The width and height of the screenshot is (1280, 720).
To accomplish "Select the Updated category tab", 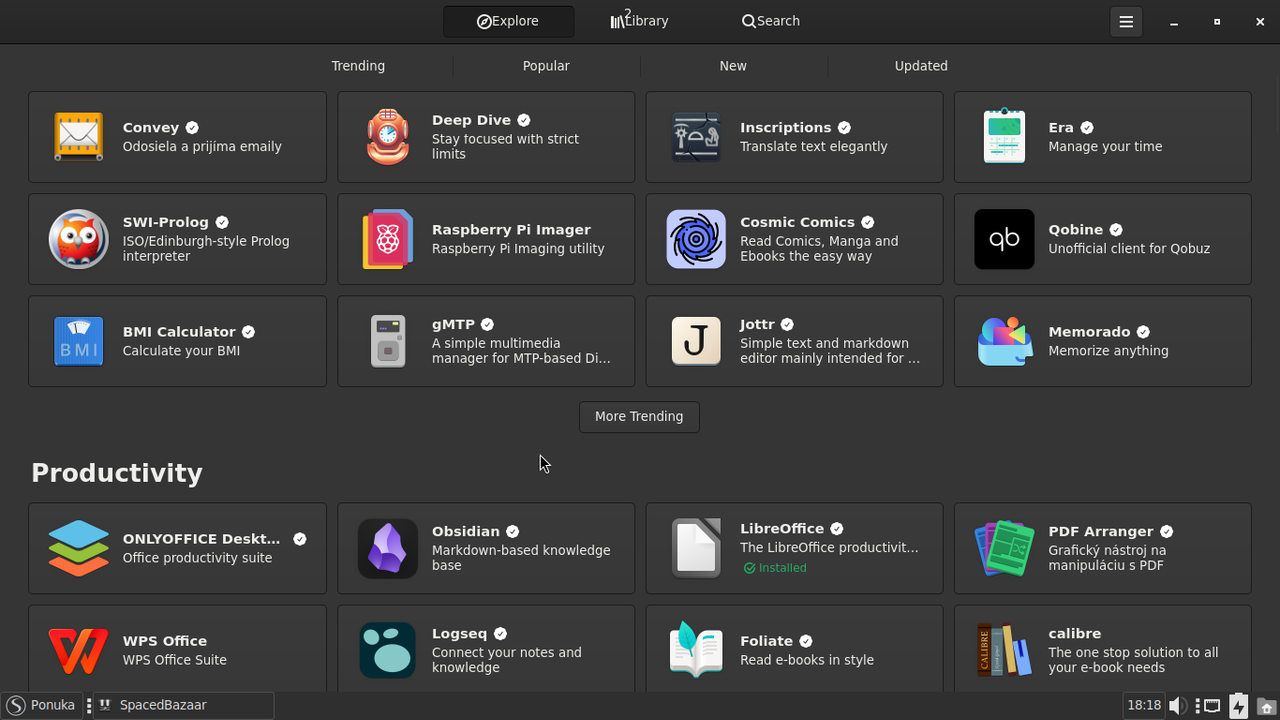I will pyautogui.click(x=921, y=66).
